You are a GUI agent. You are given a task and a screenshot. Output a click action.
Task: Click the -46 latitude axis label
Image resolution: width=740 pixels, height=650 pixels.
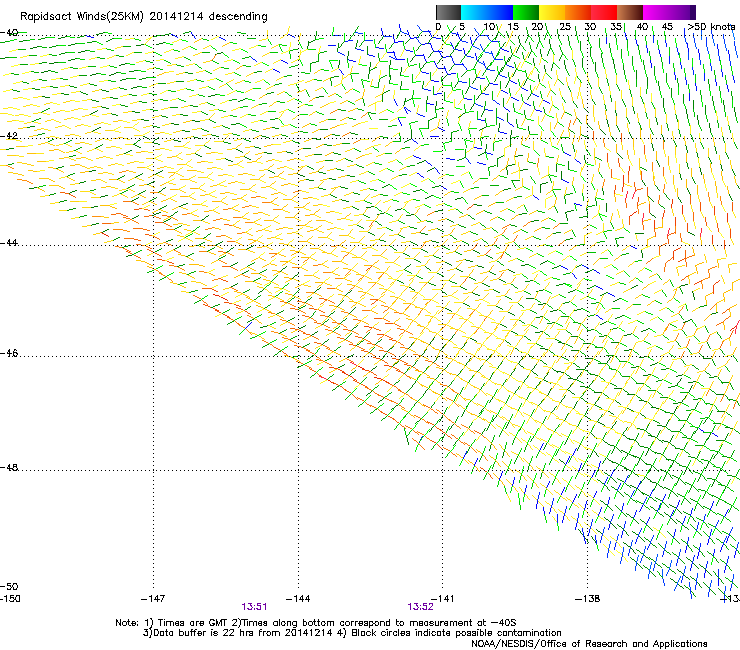(9, 354)
